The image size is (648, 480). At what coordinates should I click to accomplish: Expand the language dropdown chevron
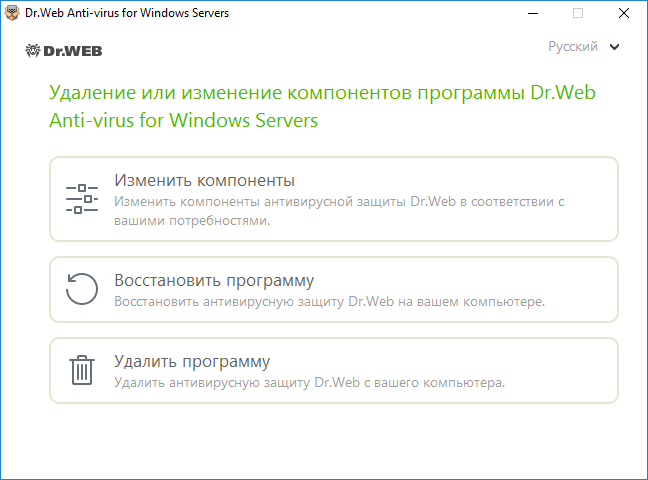[615, 47]
